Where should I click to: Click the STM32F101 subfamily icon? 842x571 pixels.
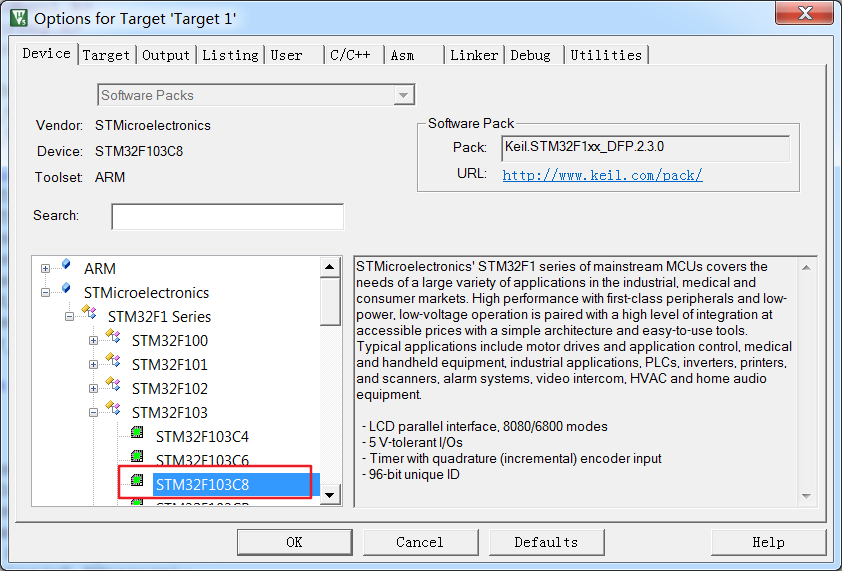pyautogui.click(x=113, y=360)
